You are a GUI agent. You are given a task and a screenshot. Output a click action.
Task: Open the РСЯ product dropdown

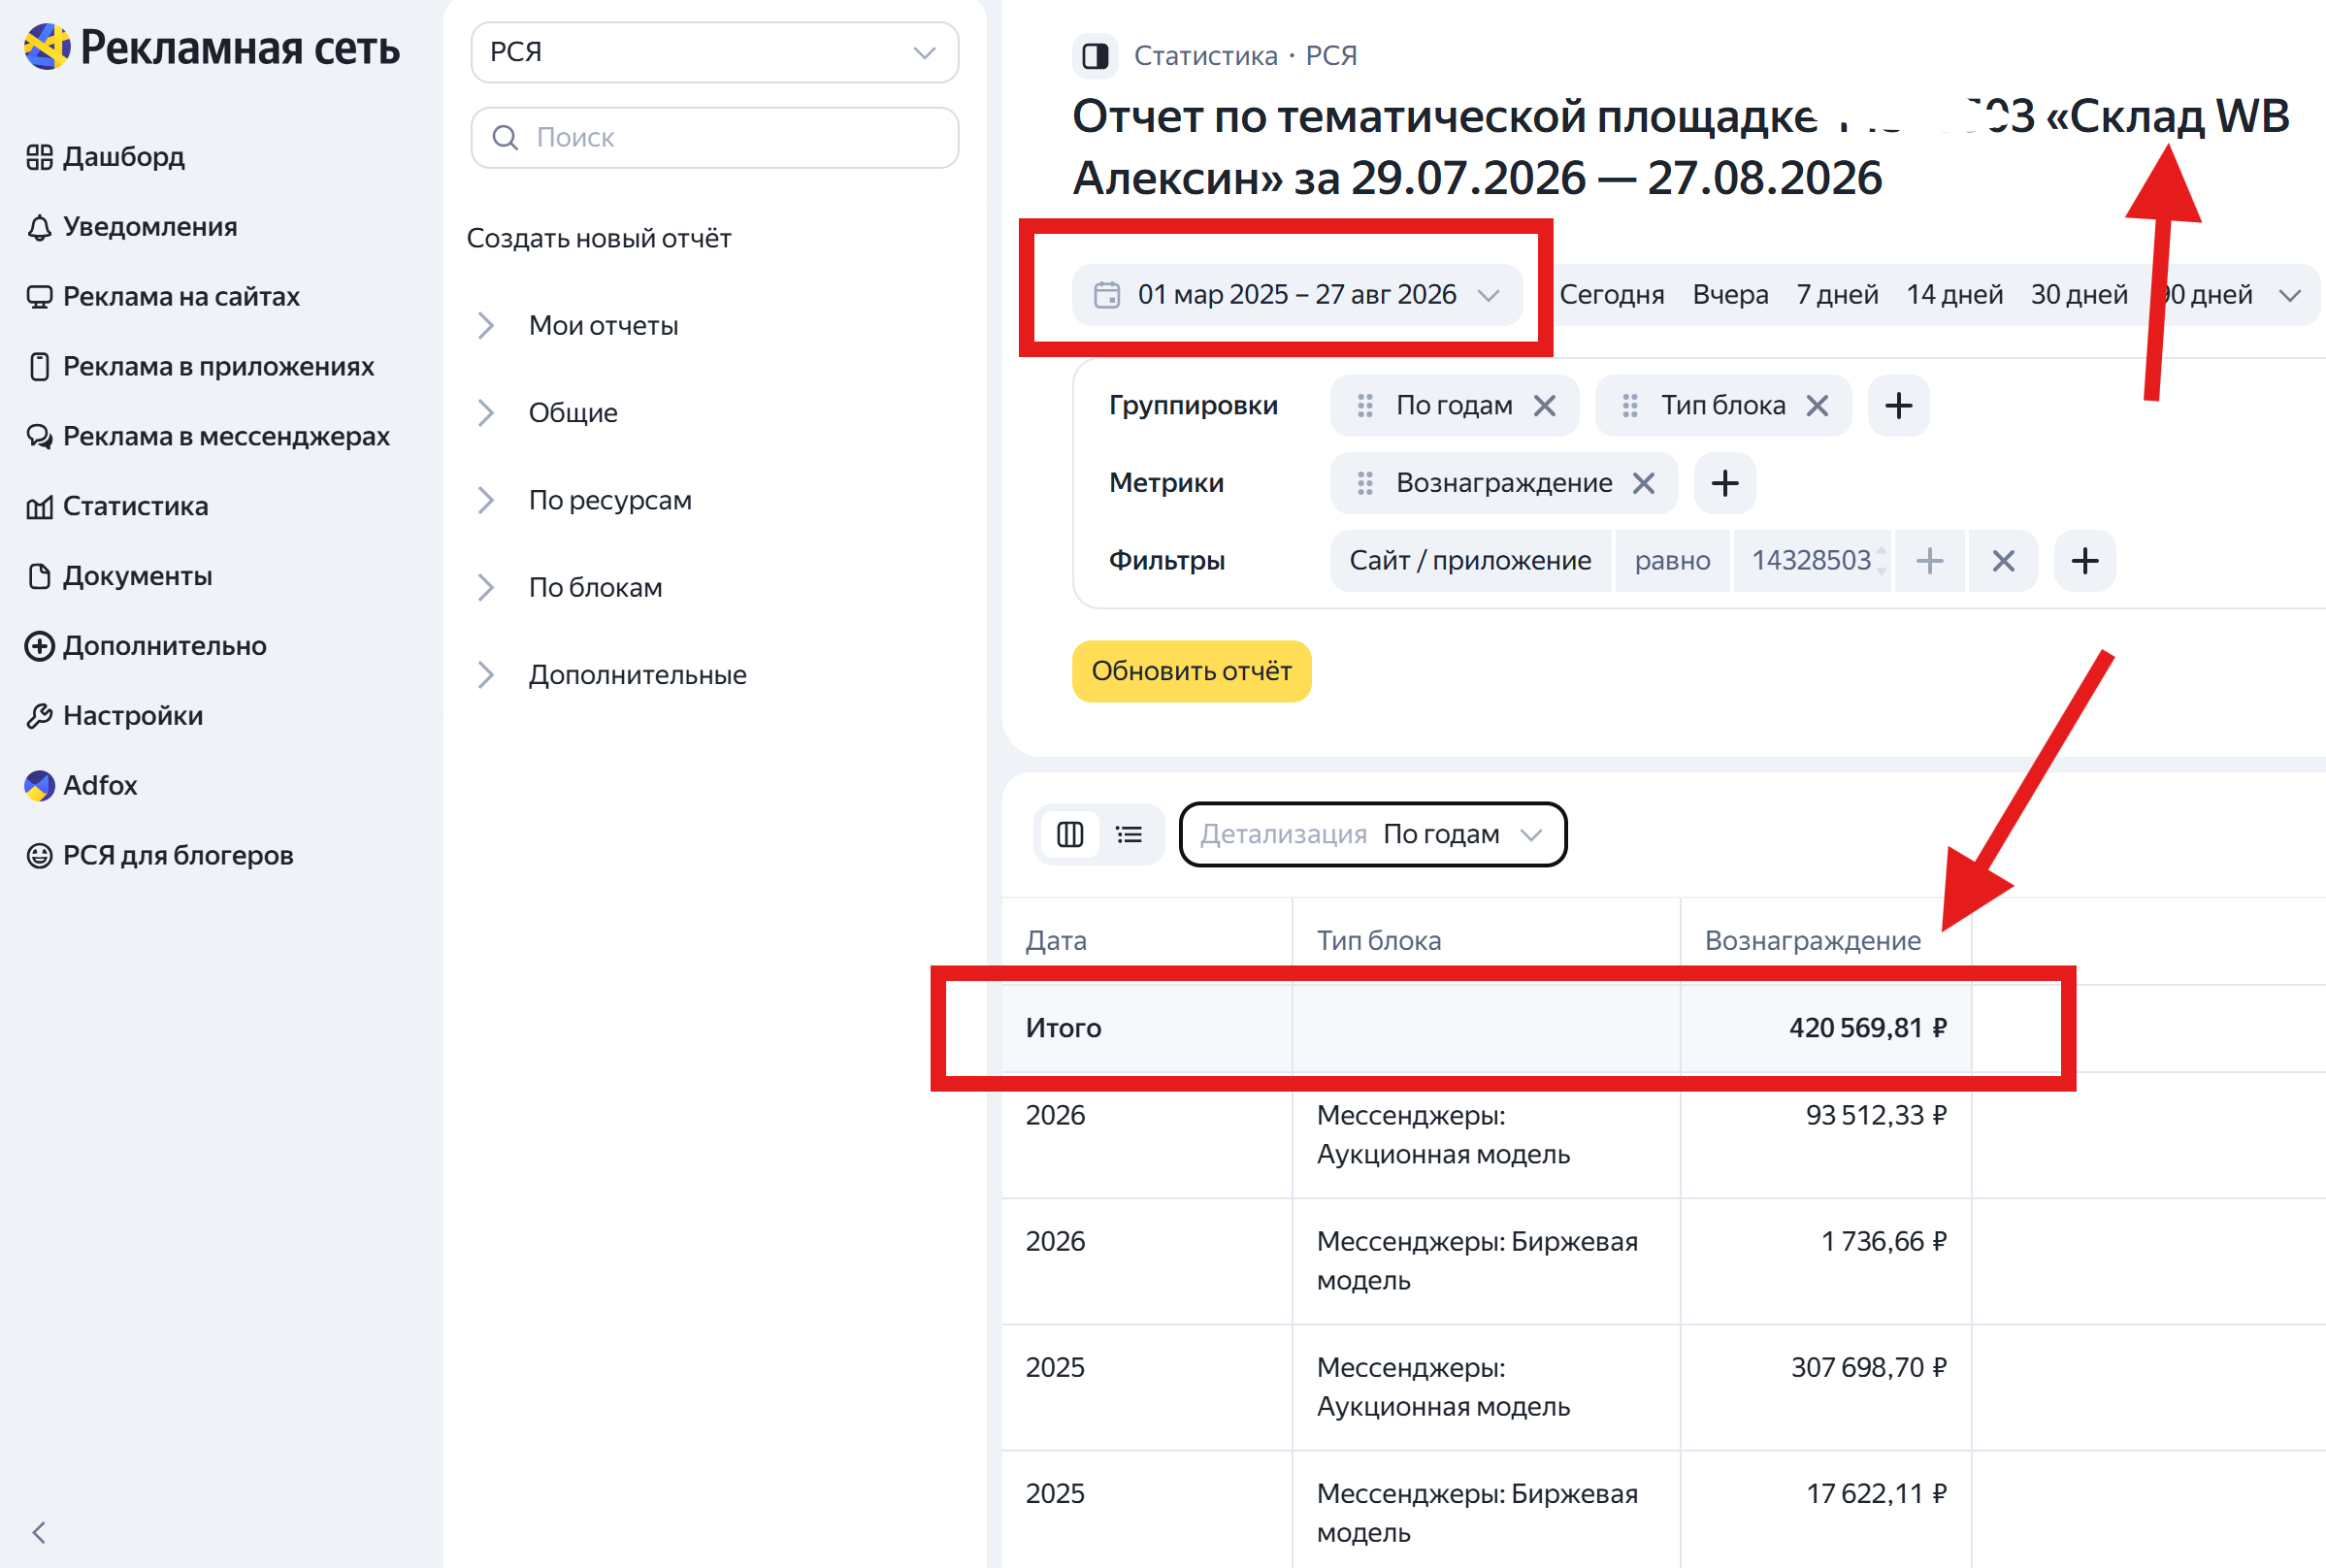click(x=714, y=52)
